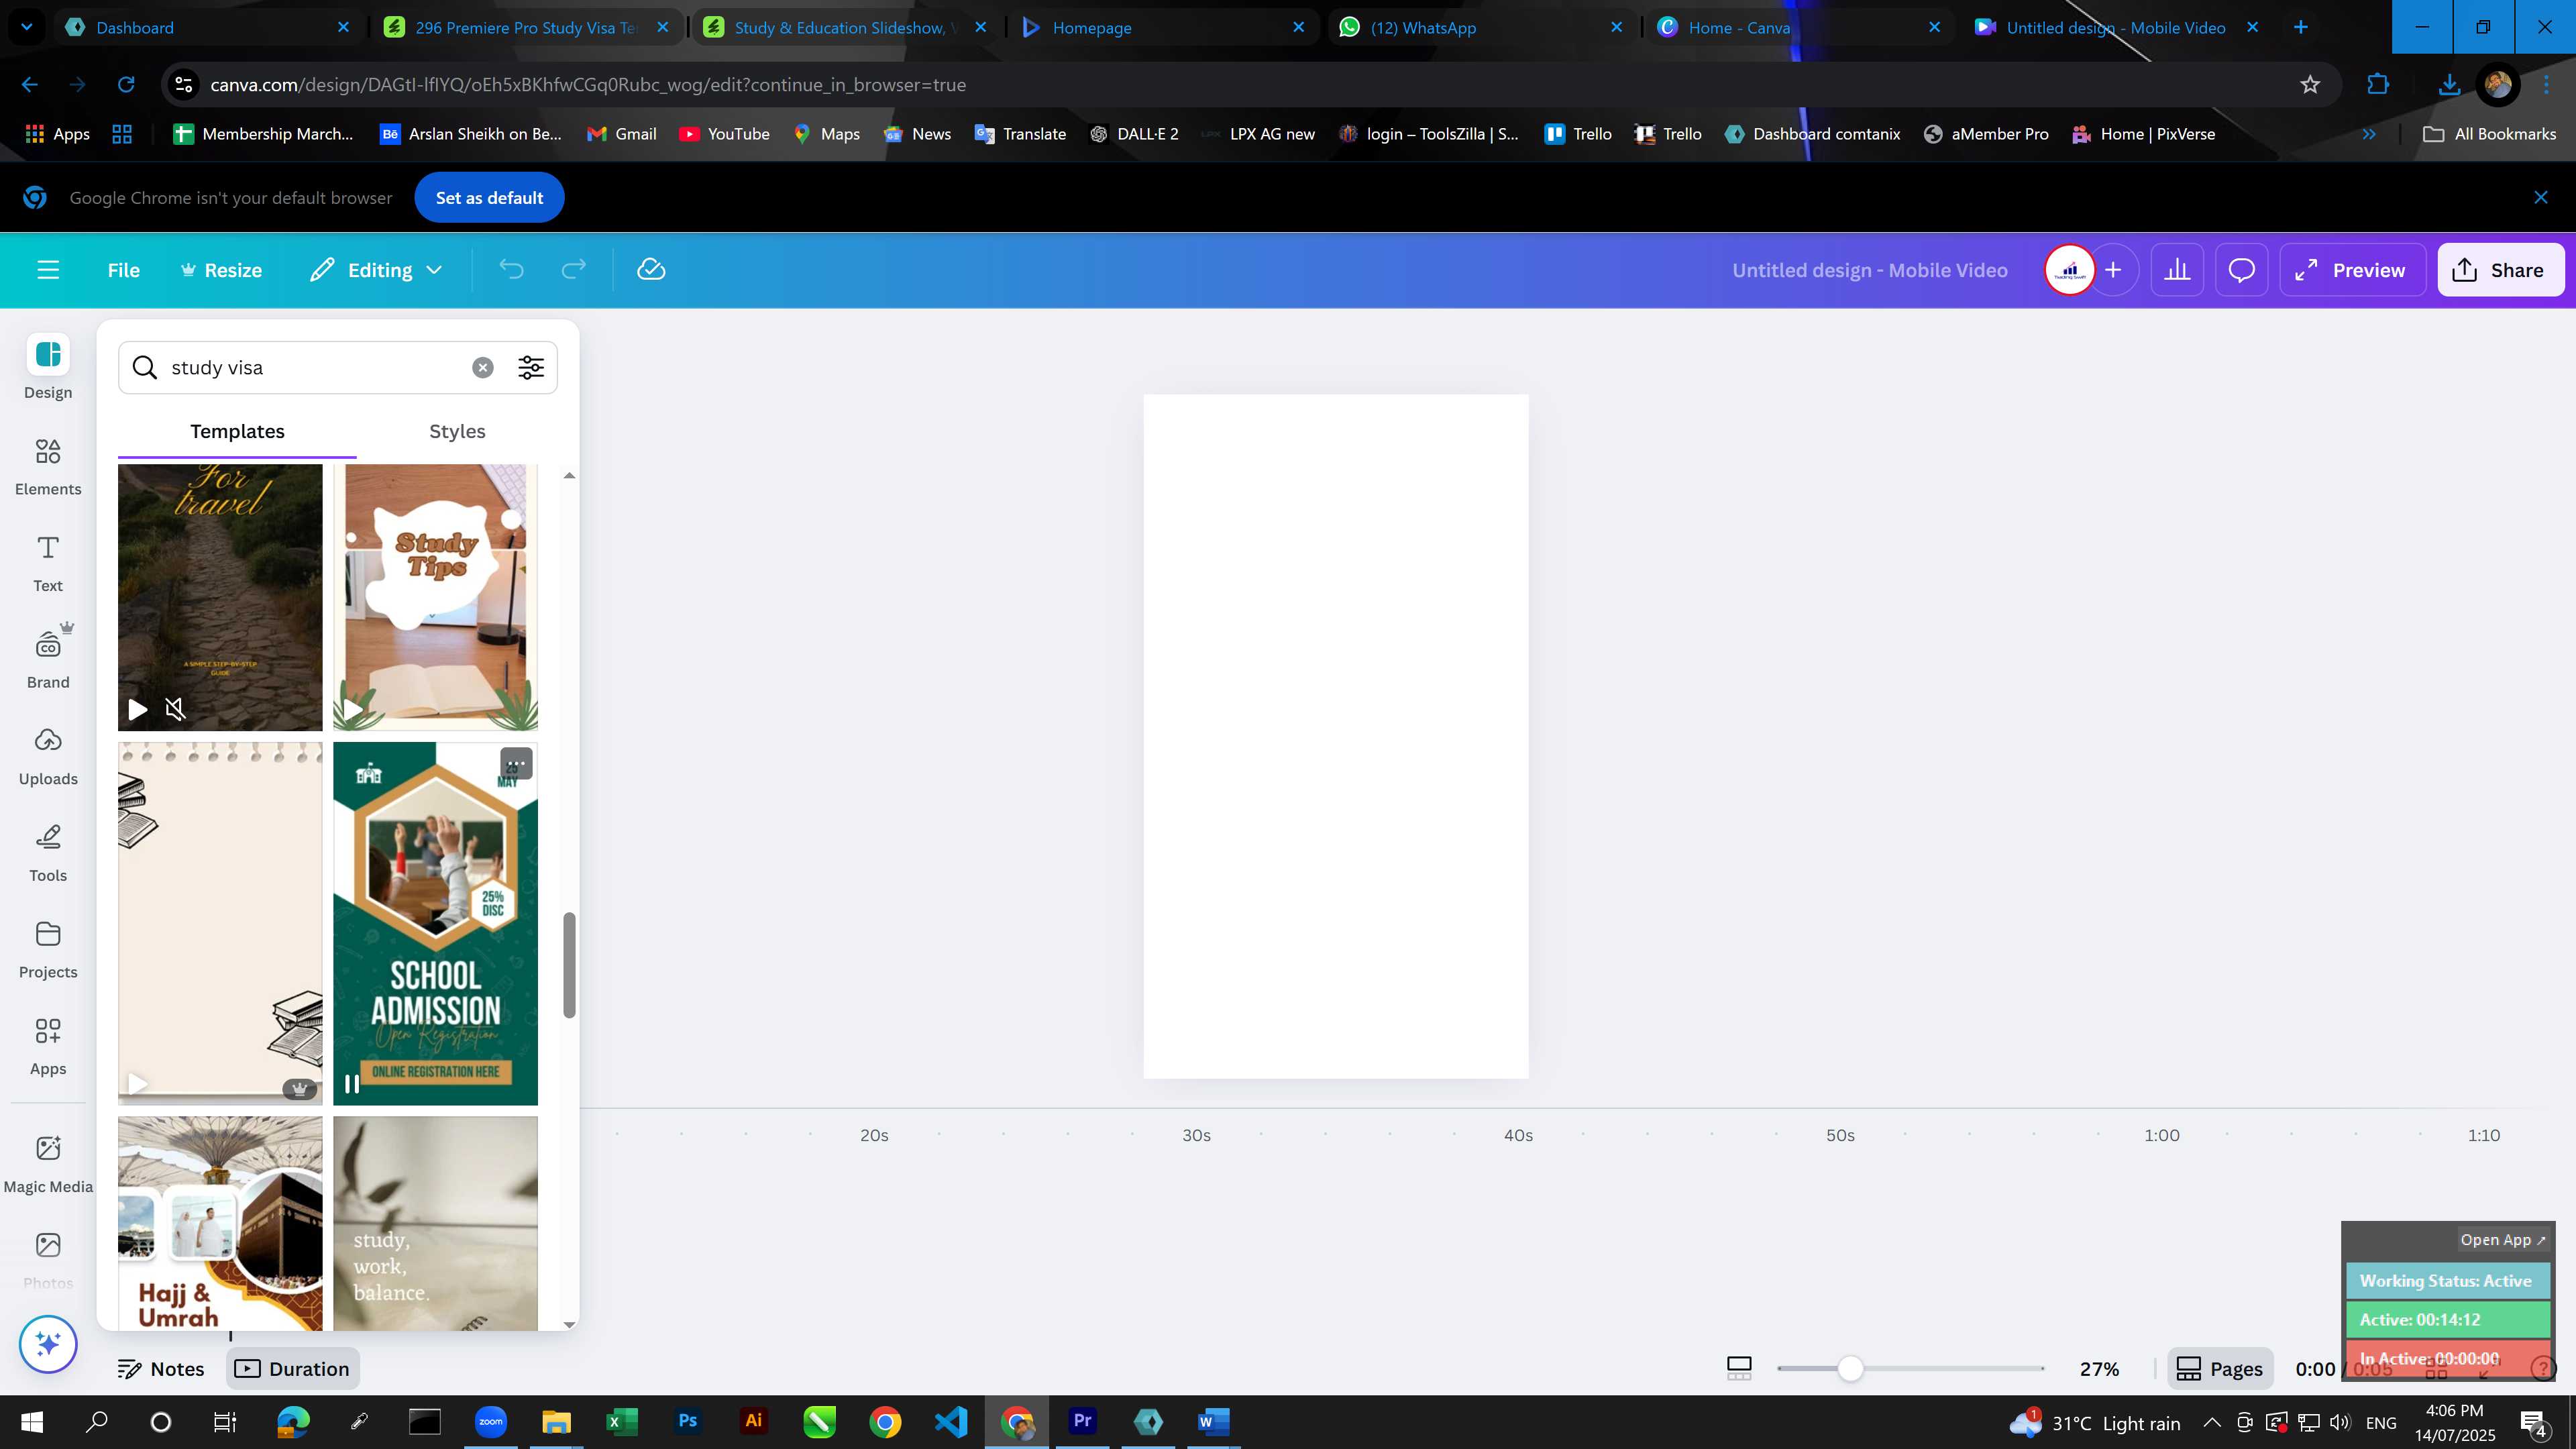
Task: Open the All Bookmarks folder
Action: tap(2490, 134)
